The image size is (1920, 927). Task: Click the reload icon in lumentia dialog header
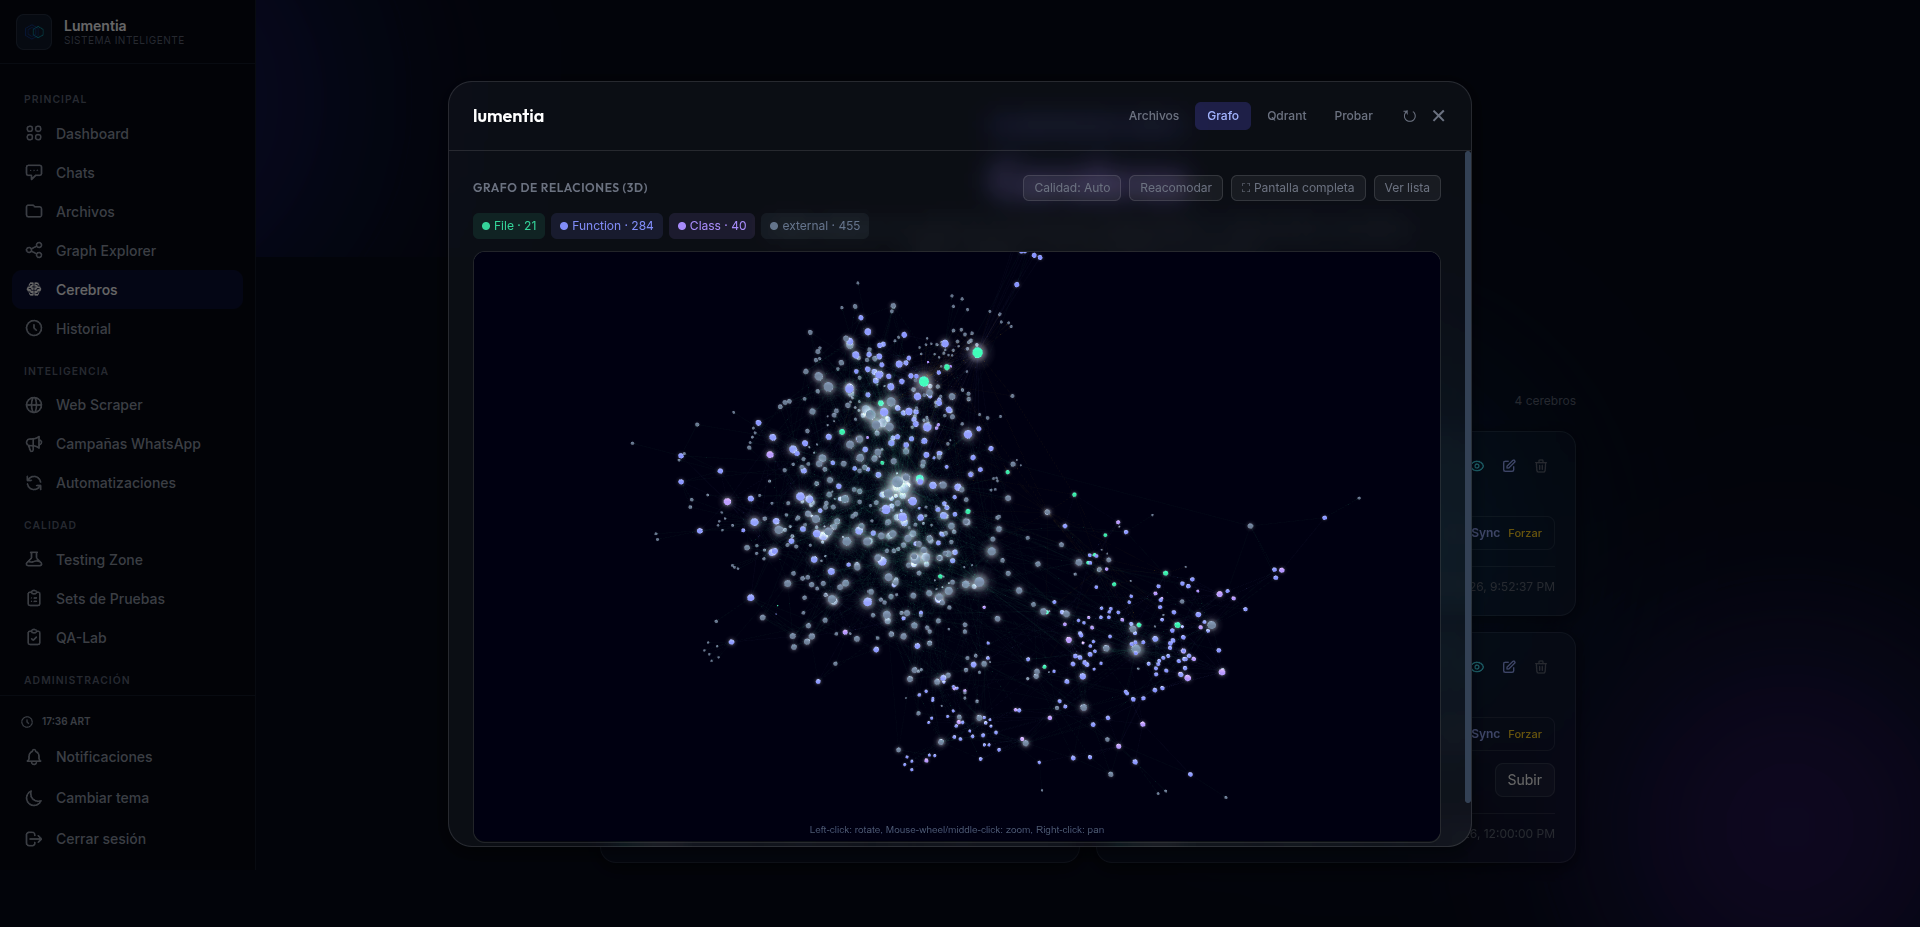click(1409, 116)
